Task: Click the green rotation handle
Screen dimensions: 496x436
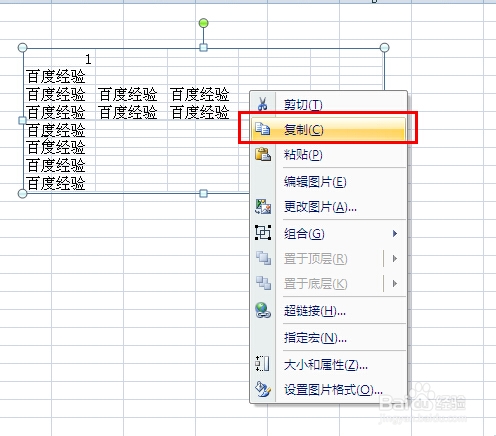Action: 203,23
